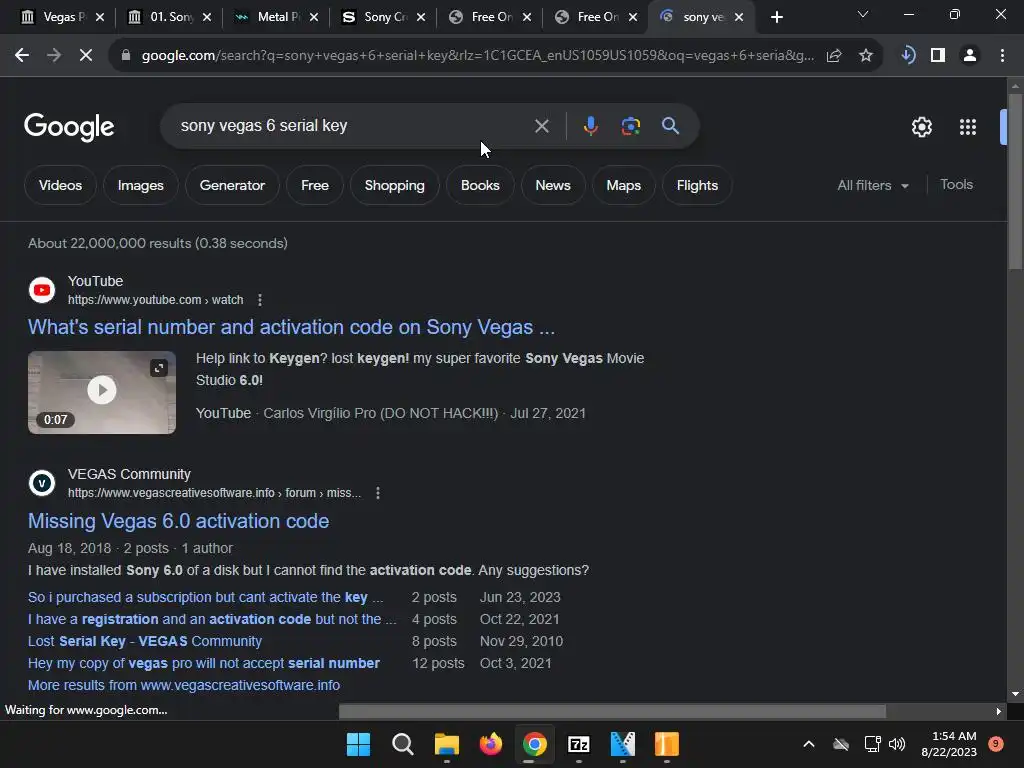Image resolution: width=1024 pixels, height=768 pixels.
Task: Click the Google search input field
Action: point(353,126)
